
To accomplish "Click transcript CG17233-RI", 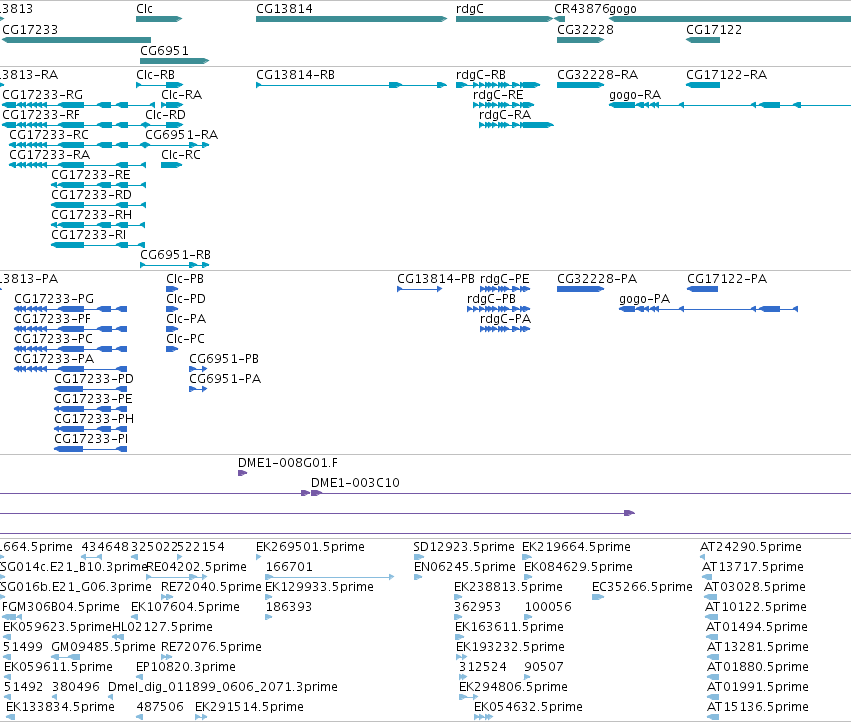I will point(98,245).
